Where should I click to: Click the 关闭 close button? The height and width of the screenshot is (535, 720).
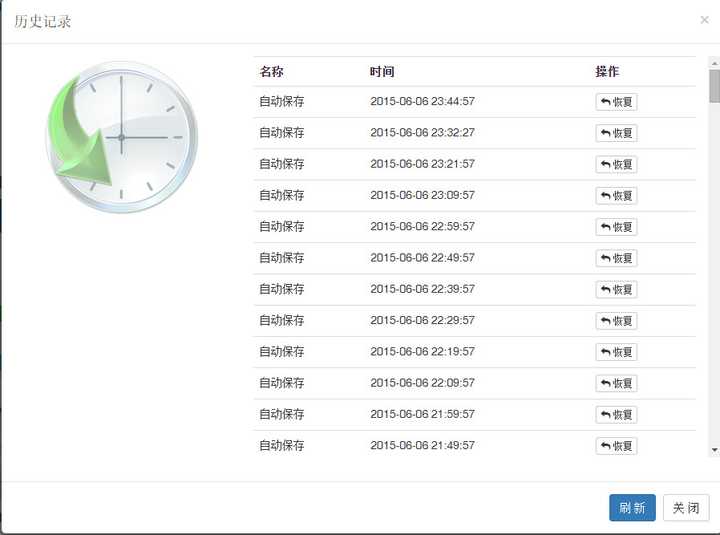[x=686, y=507]
